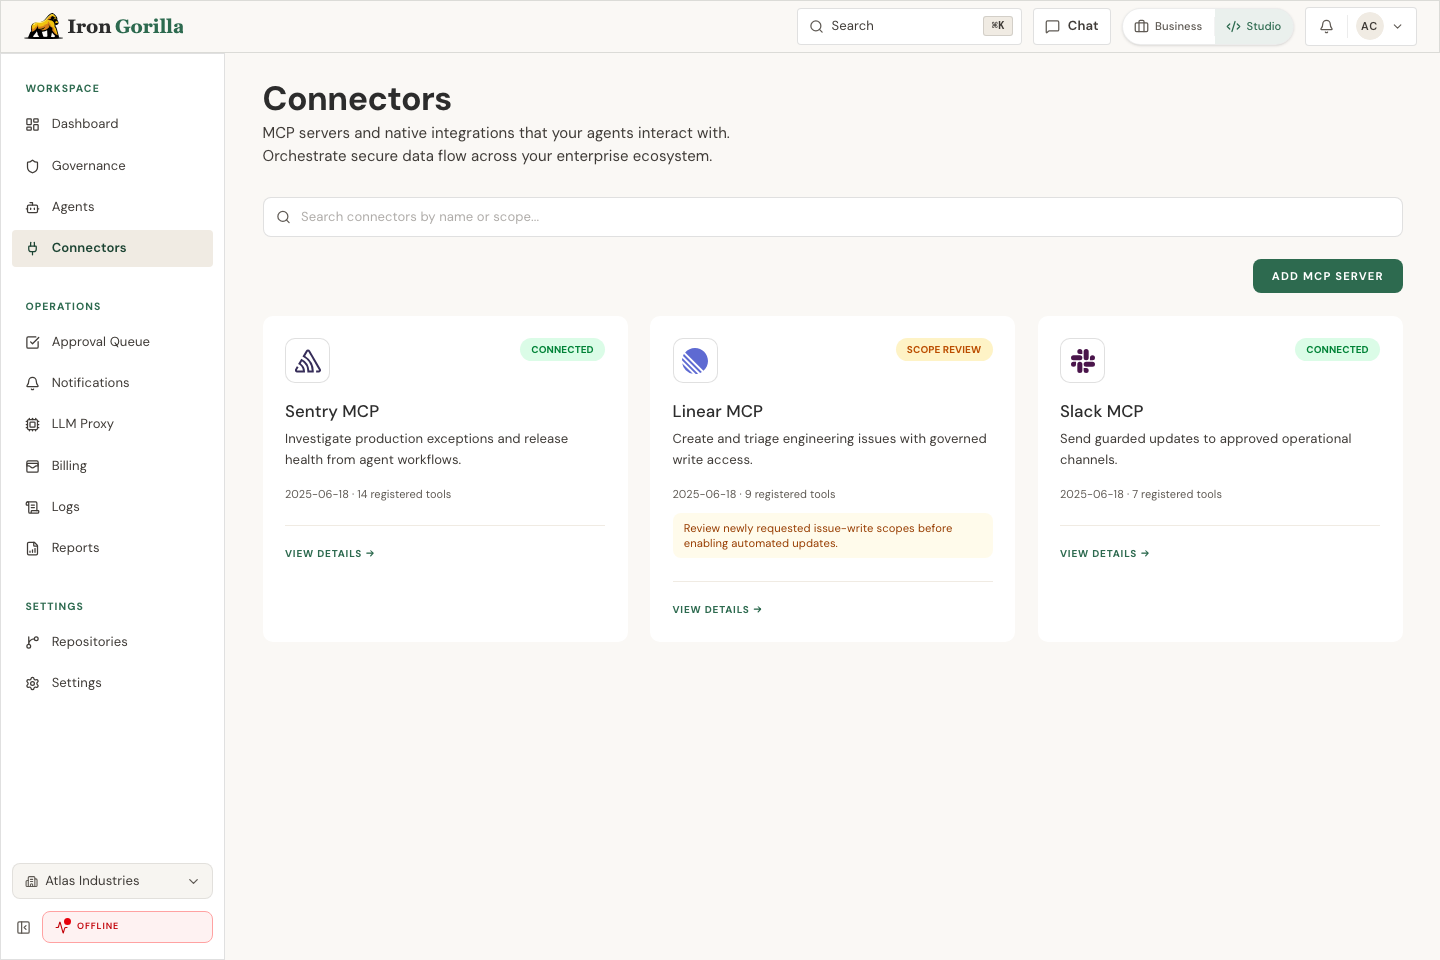Click the Slack MCP title
This screenshot has height=960, width=1440.
(x=1102, y=412)
